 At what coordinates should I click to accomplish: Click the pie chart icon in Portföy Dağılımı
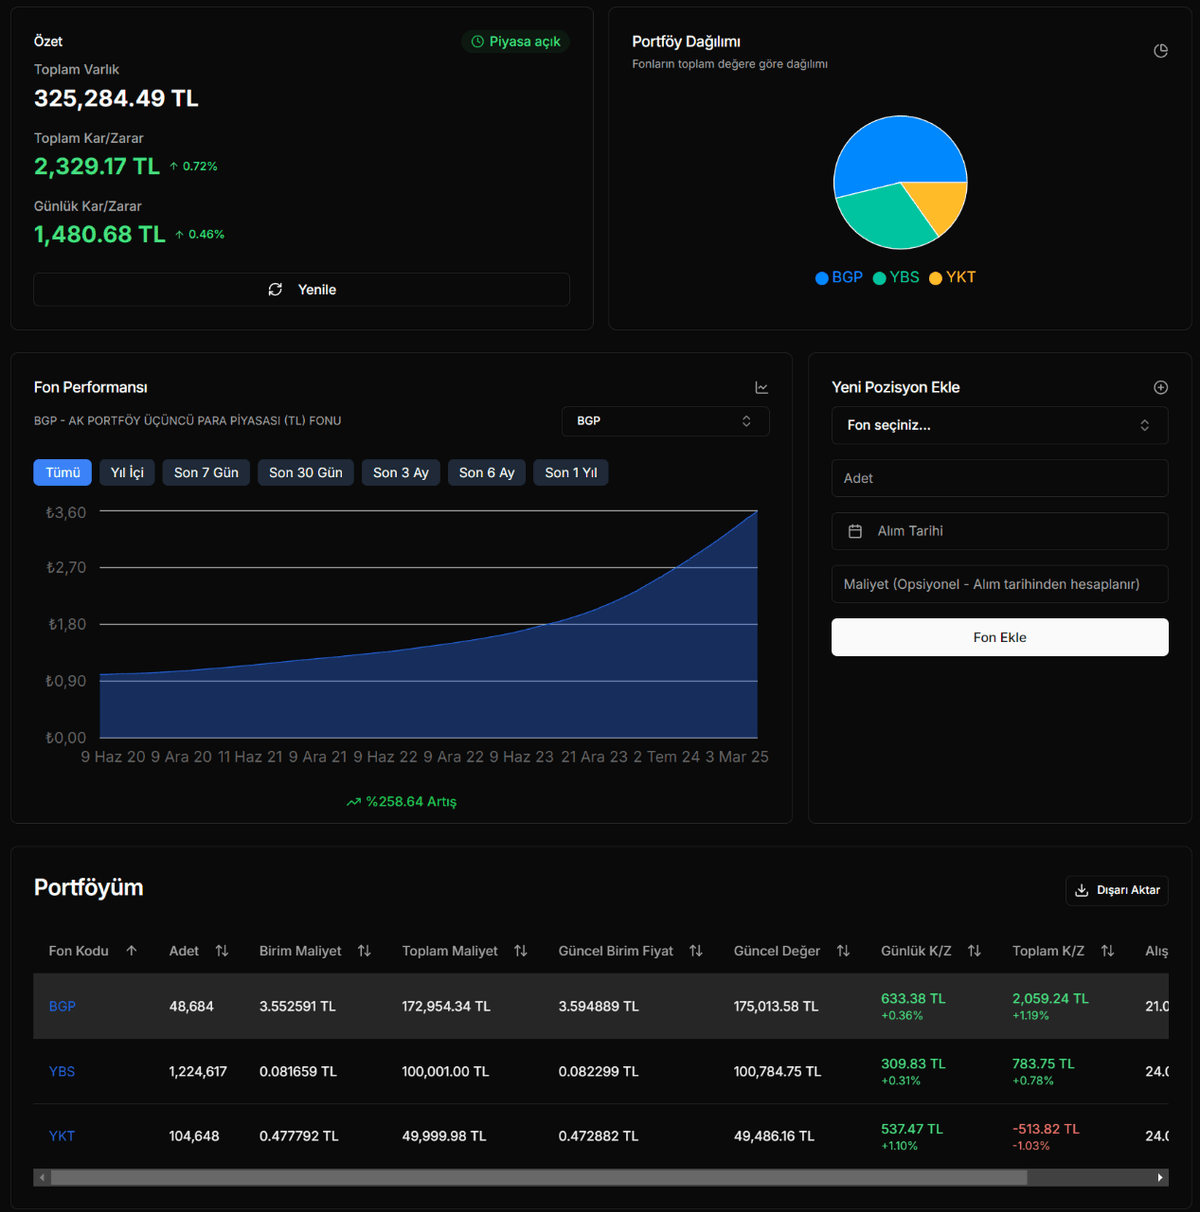(1160, 51)
